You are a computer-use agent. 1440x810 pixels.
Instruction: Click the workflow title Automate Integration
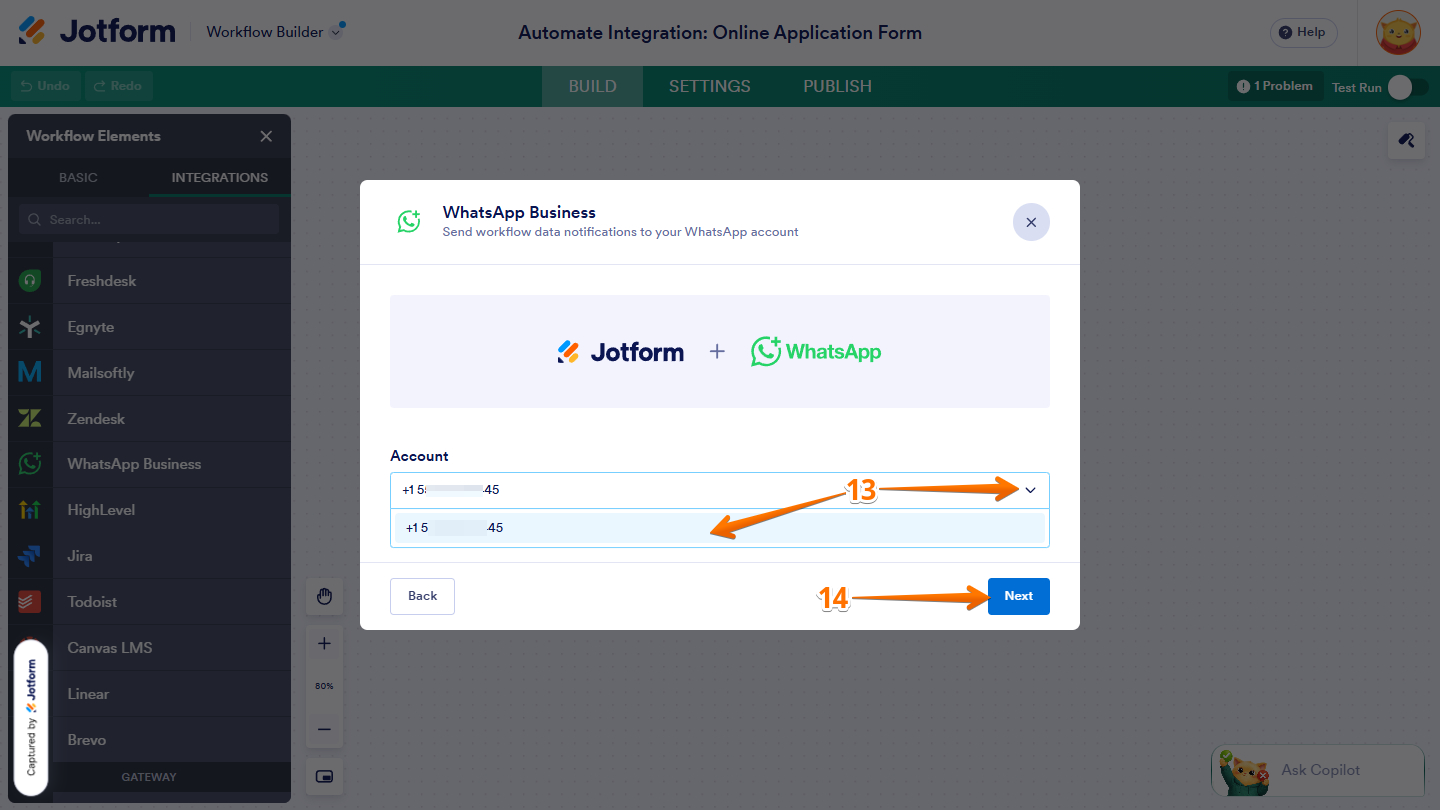point(720,32)
